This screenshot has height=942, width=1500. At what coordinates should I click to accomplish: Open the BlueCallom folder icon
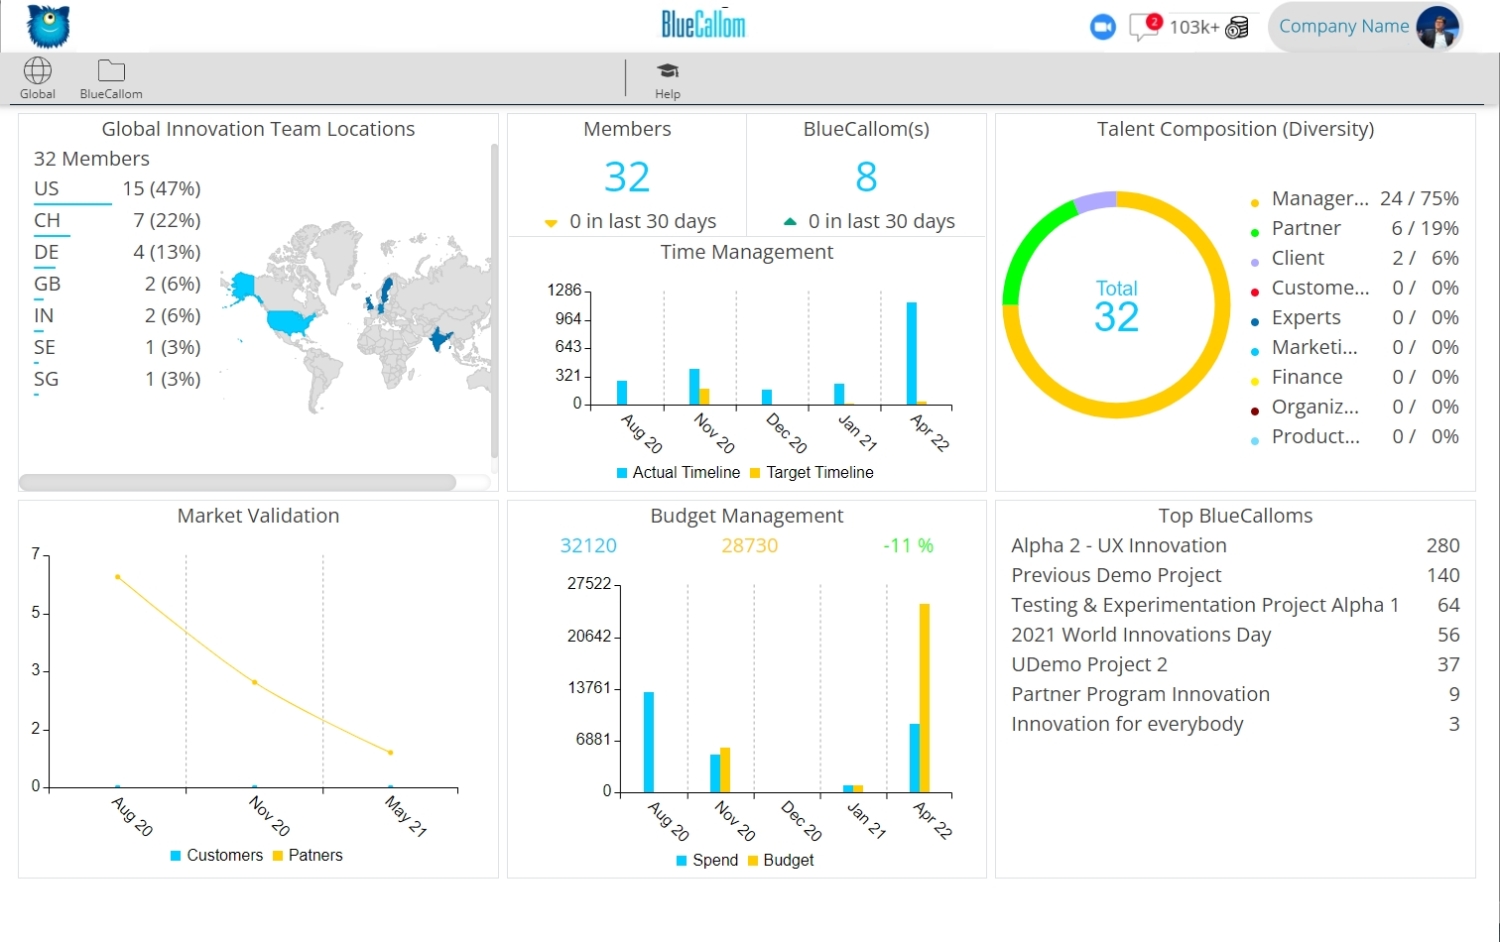(111, 78)
